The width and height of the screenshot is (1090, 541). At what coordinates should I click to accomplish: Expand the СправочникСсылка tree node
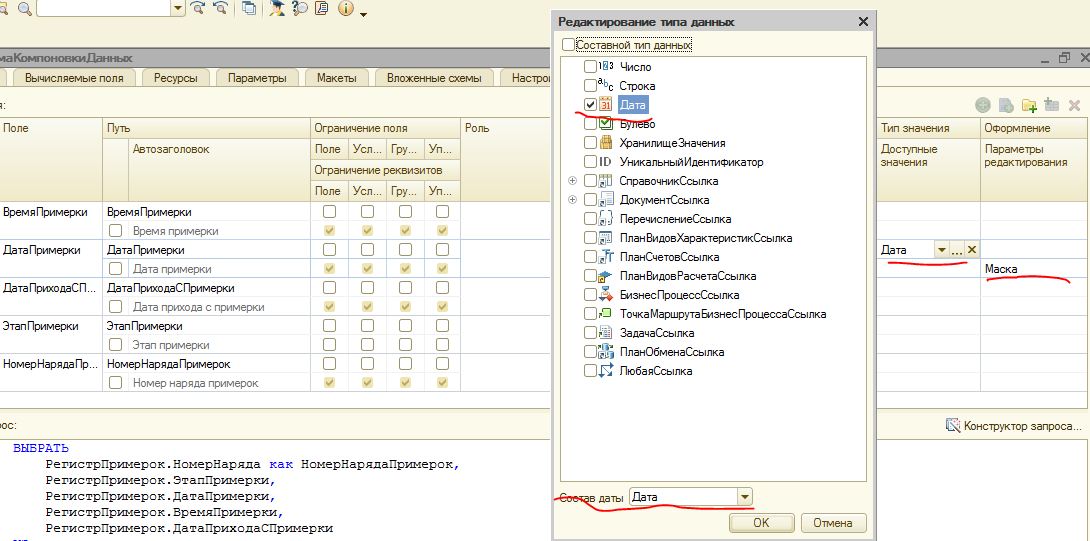(x=573, y=181)
